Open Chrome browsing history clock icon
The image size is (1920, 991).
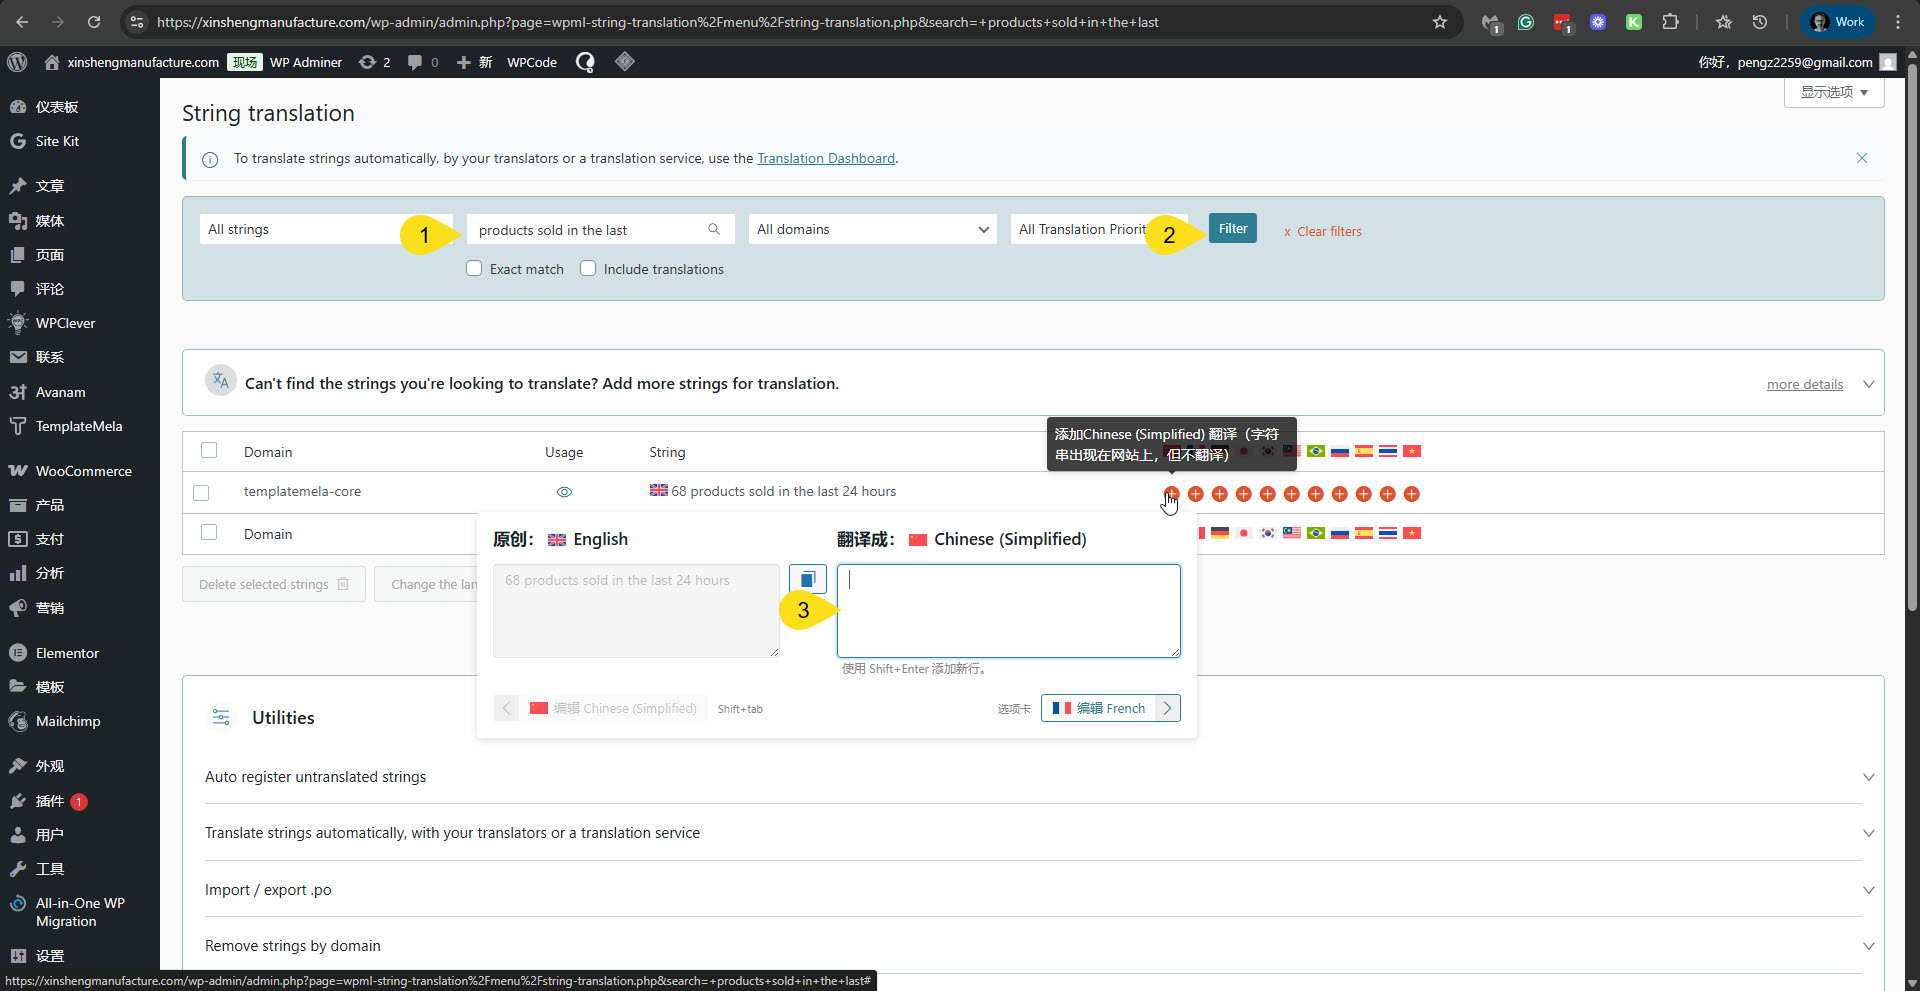[1760, 22]
